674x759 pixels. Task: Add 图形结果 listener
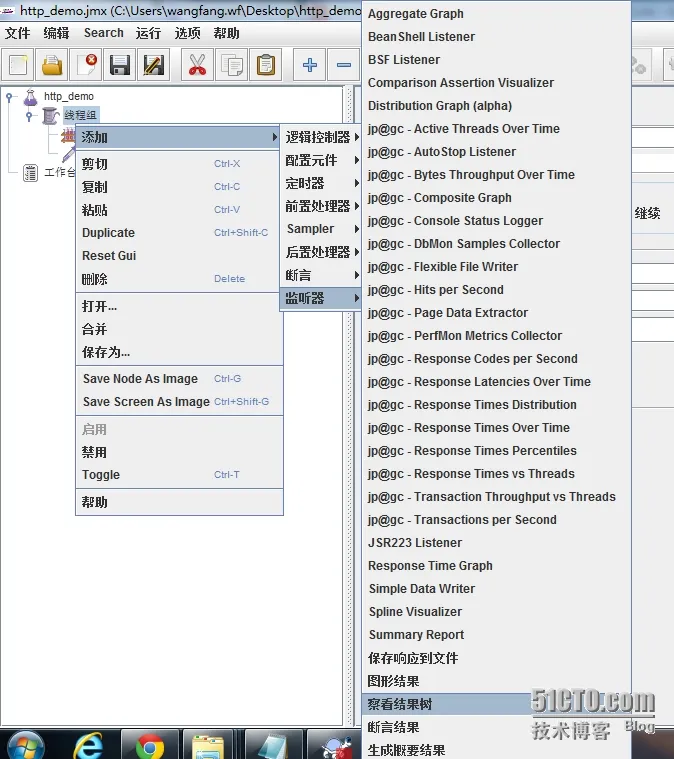point(496,681)
